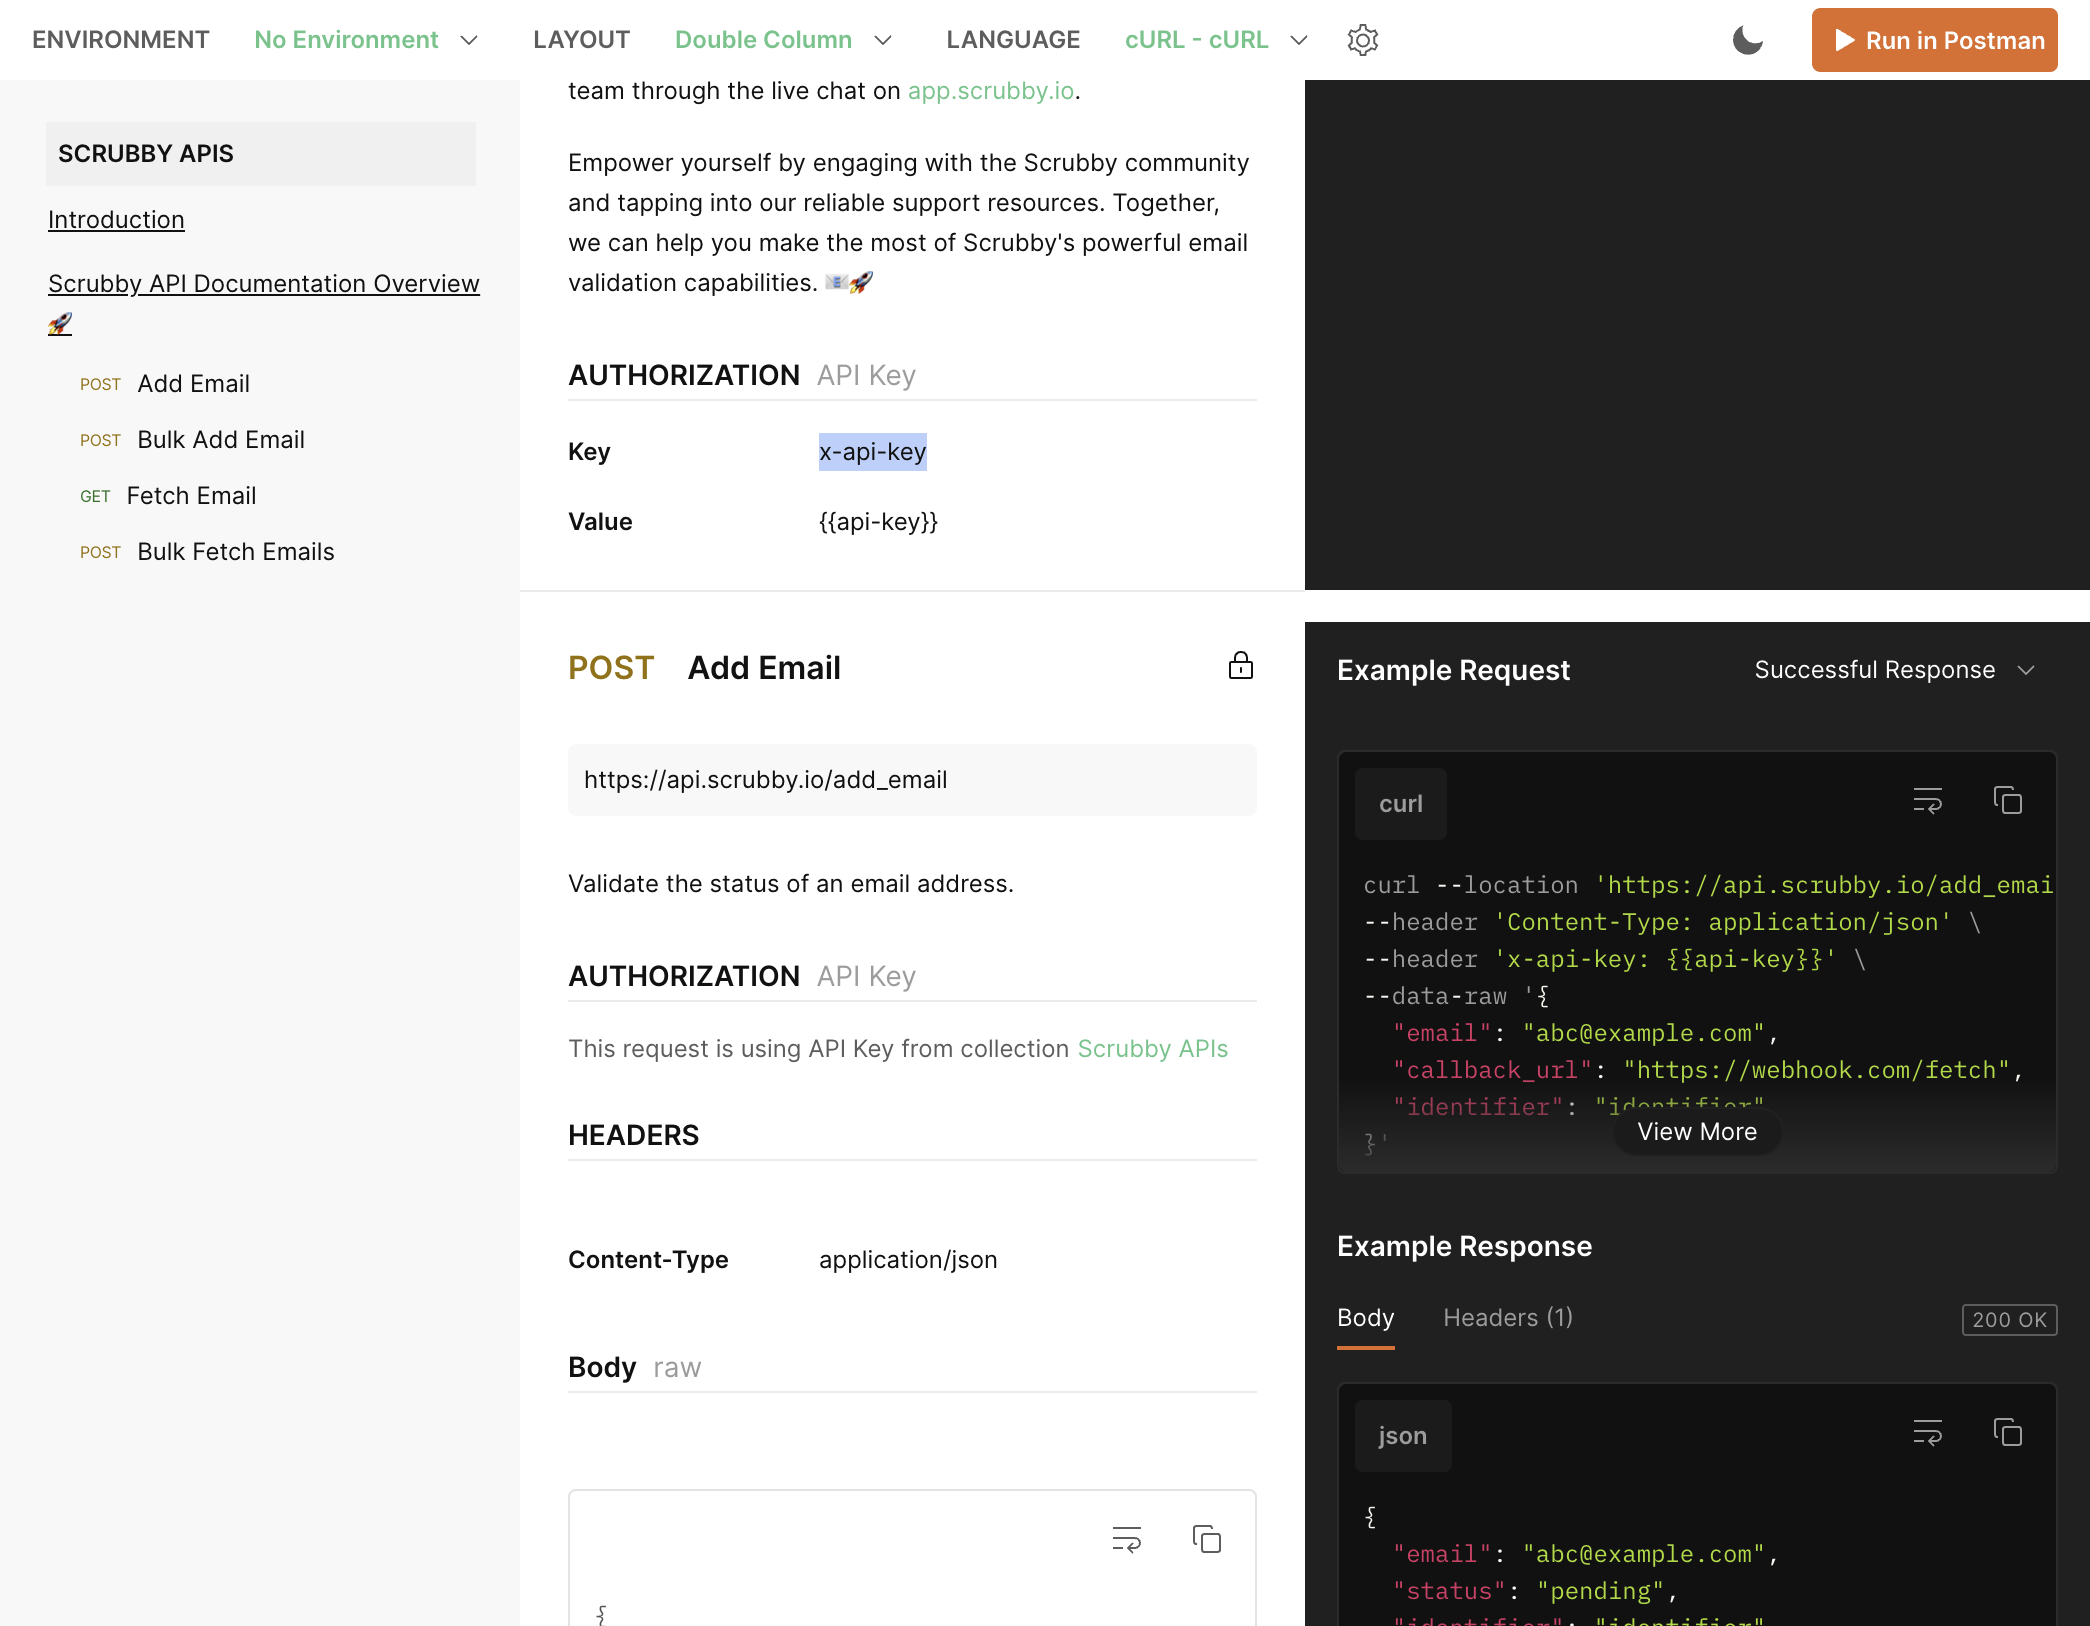Open the No Environment dropdown
Viewport: 2090px width, 1626px height.
(366, 40)
